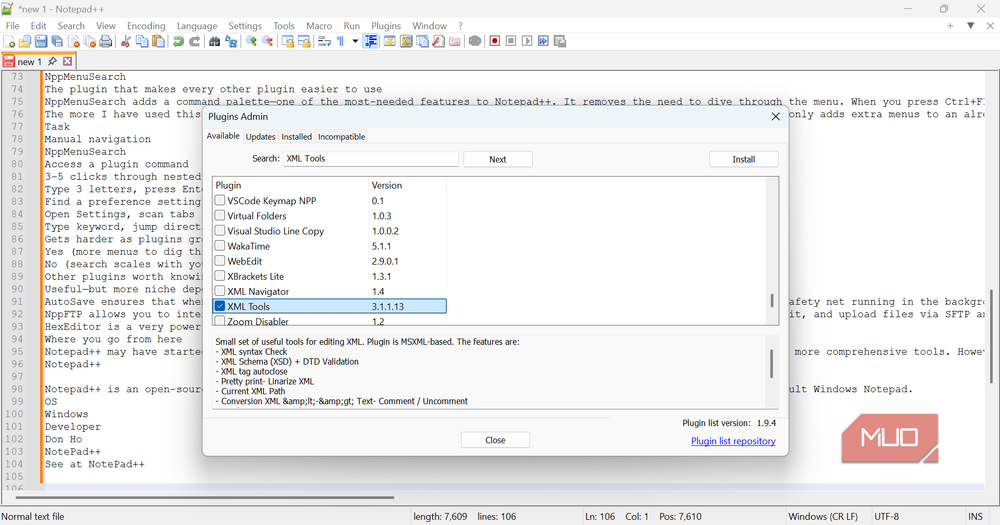Click the Find and Replace icon
Screen dimensions: 1000x525
click(x=231, y=41)
